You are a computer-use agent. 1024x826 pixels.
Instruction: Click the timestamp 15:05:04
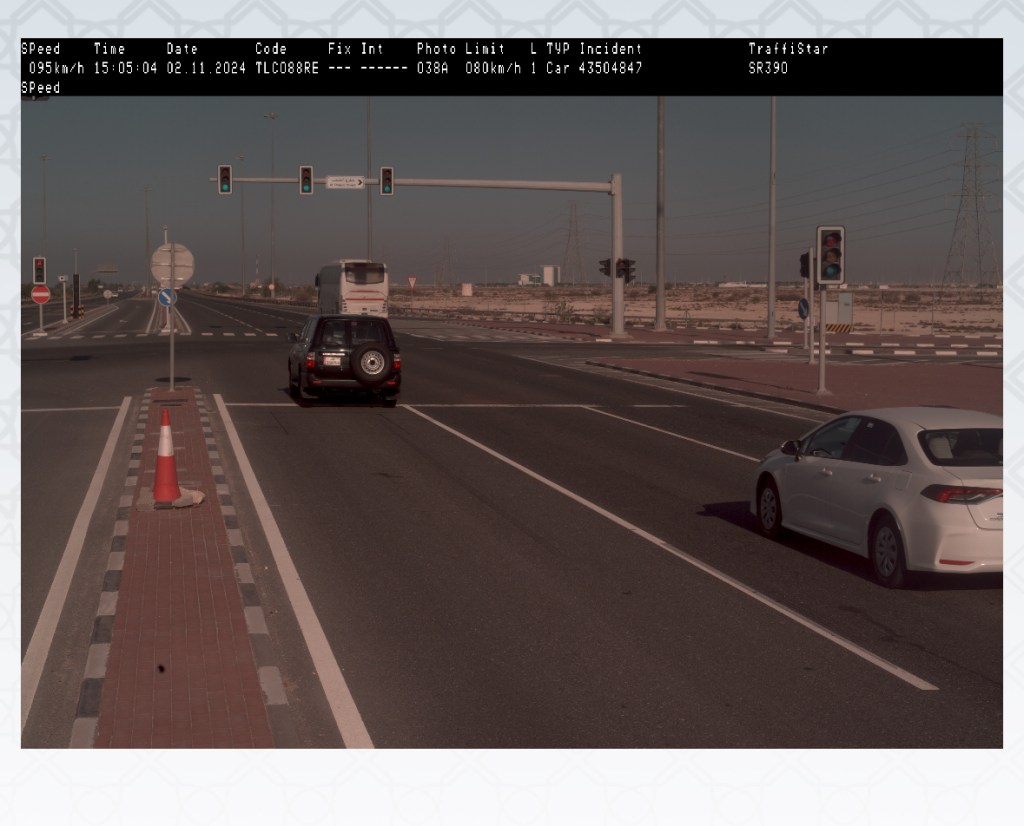pyautogui.click(x=125, y=68)
